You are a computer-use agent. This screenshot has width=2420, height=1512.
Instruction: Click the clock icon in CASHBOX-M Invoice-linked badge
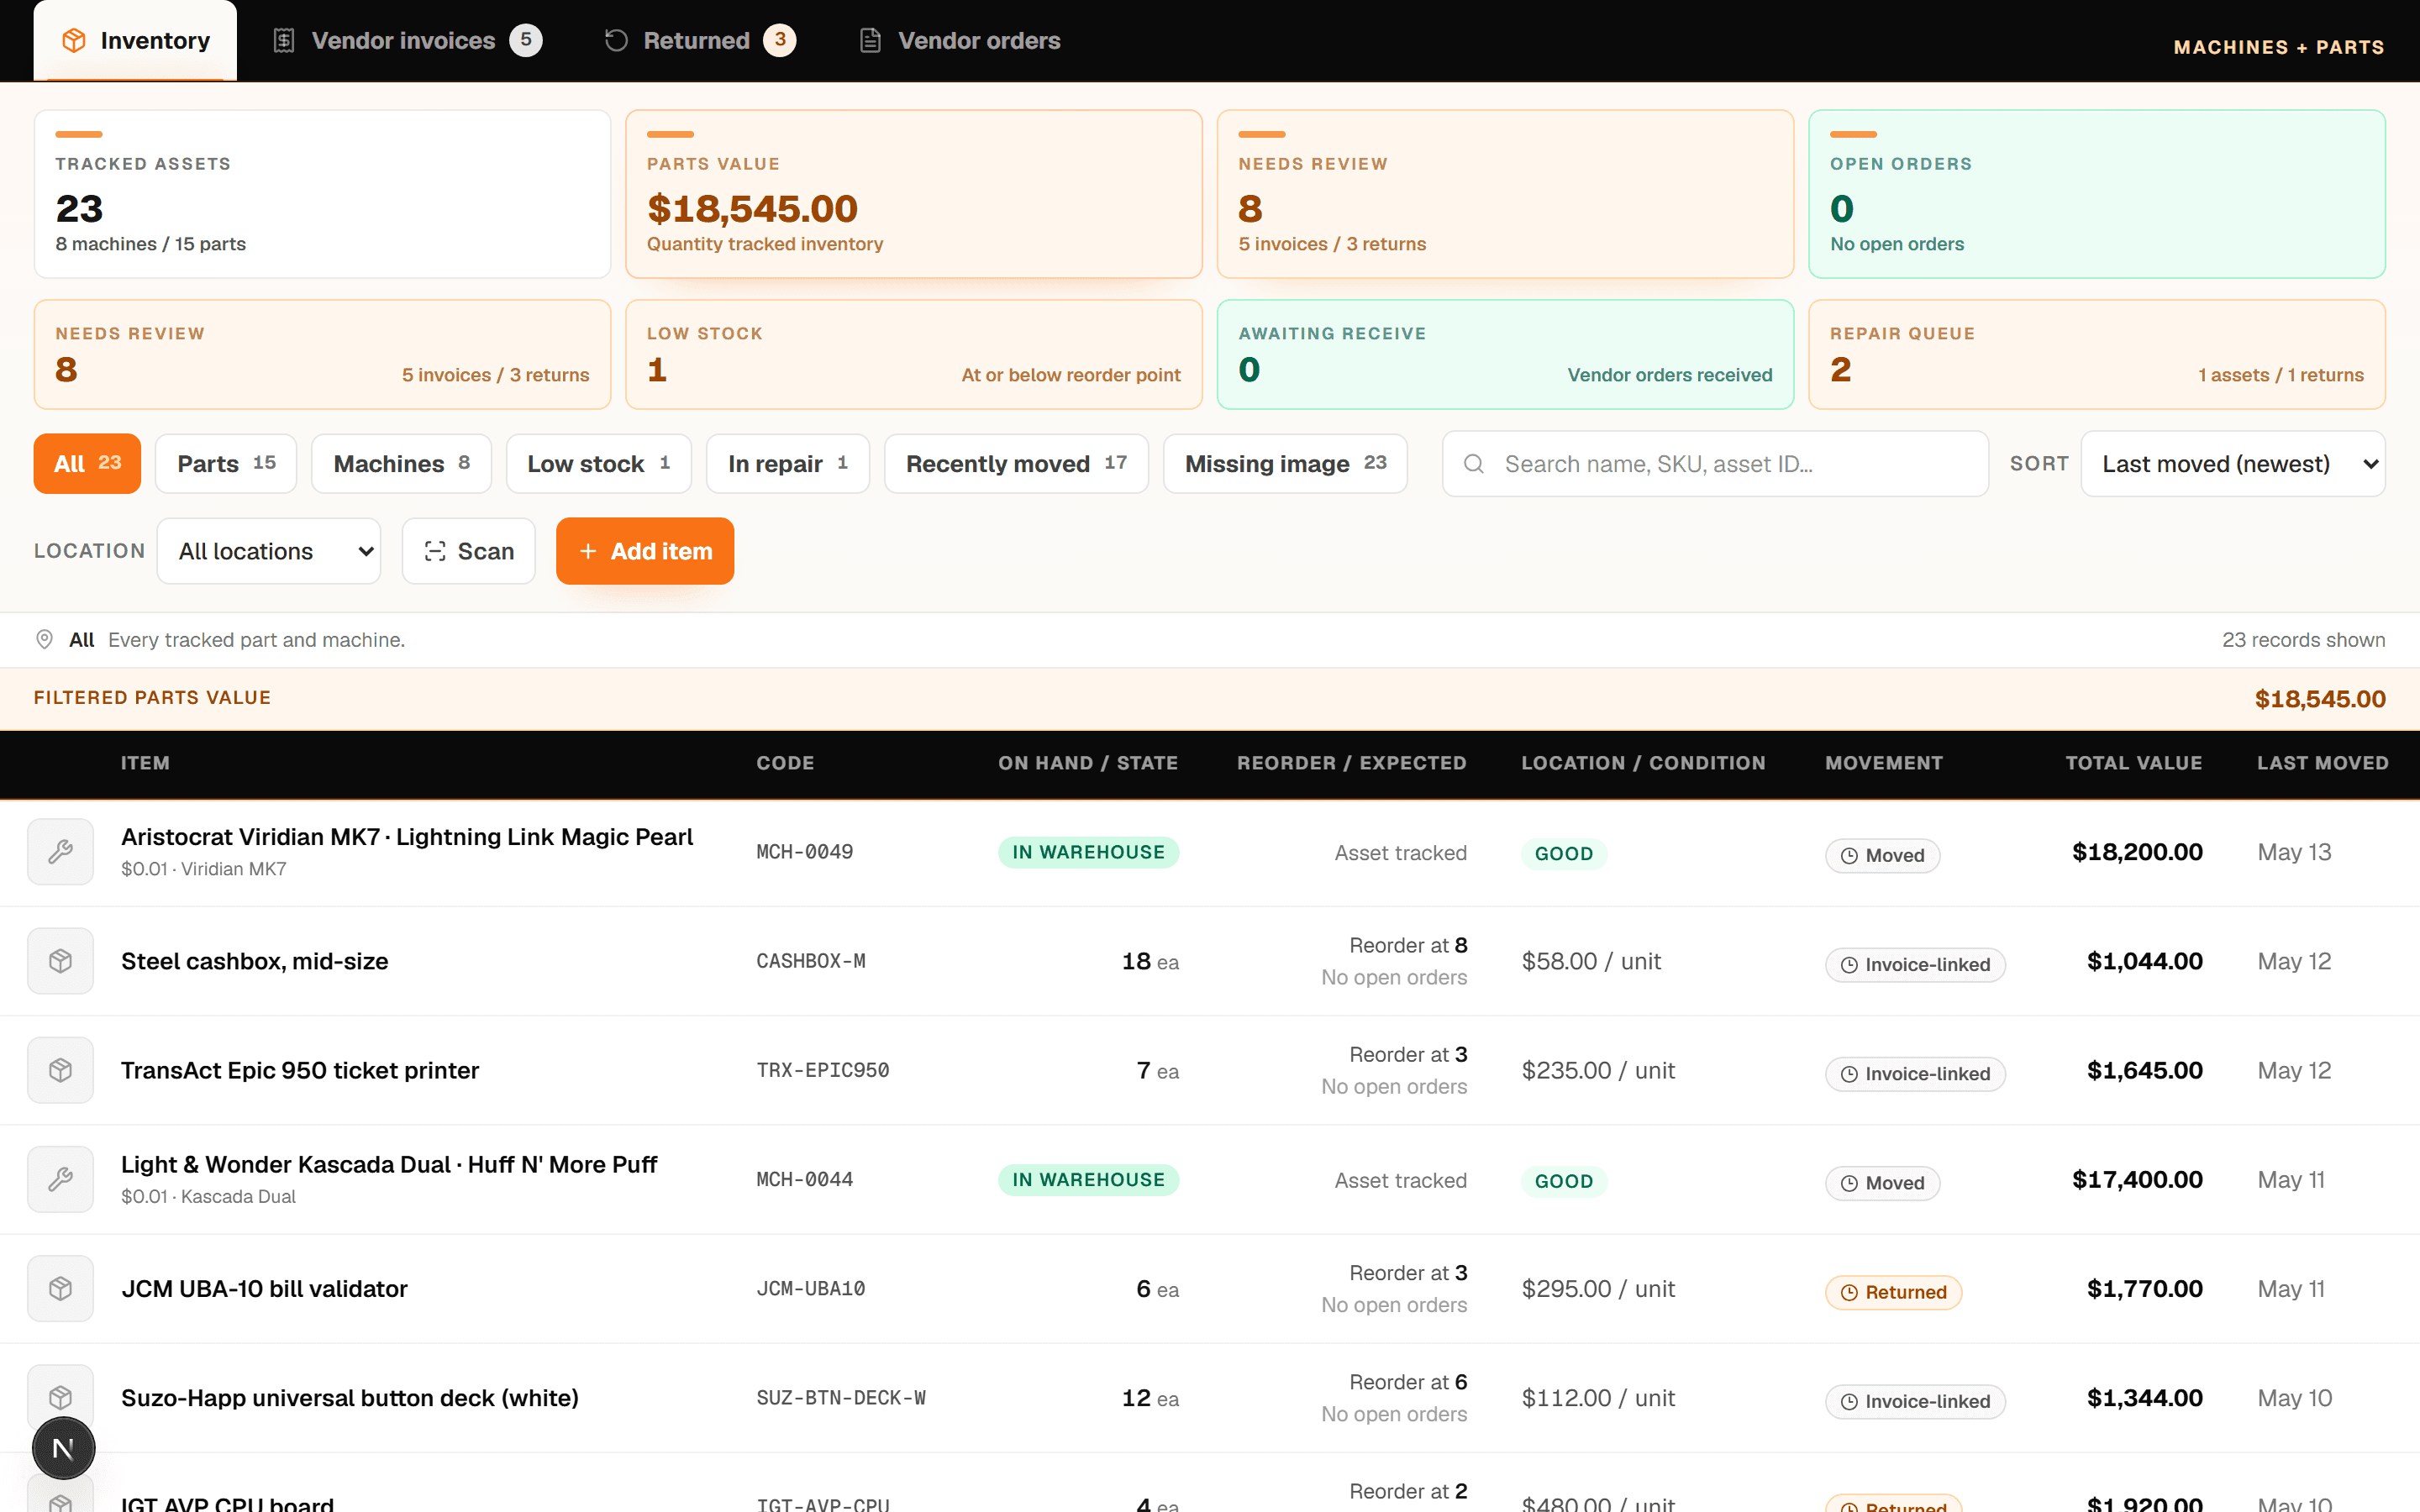click(x=1849, y=965)
